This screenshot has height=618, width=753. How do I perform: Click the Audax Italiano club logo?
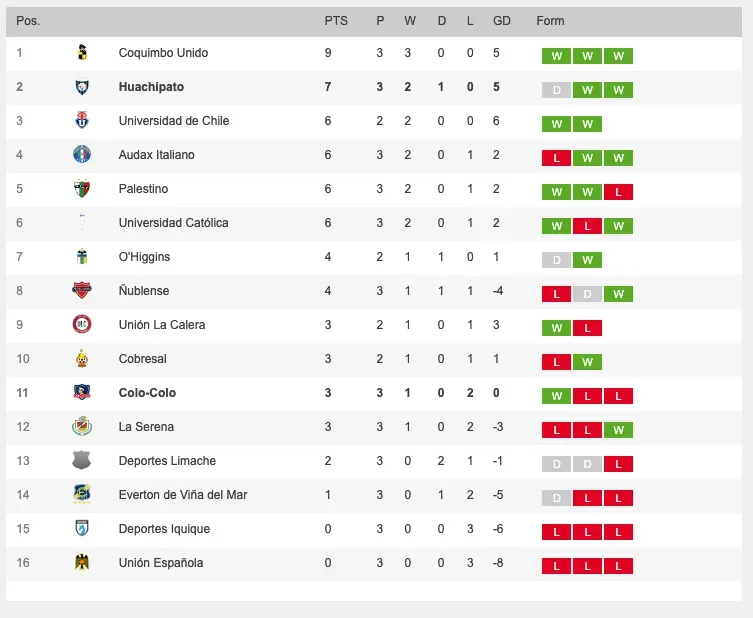coord(82,155)
